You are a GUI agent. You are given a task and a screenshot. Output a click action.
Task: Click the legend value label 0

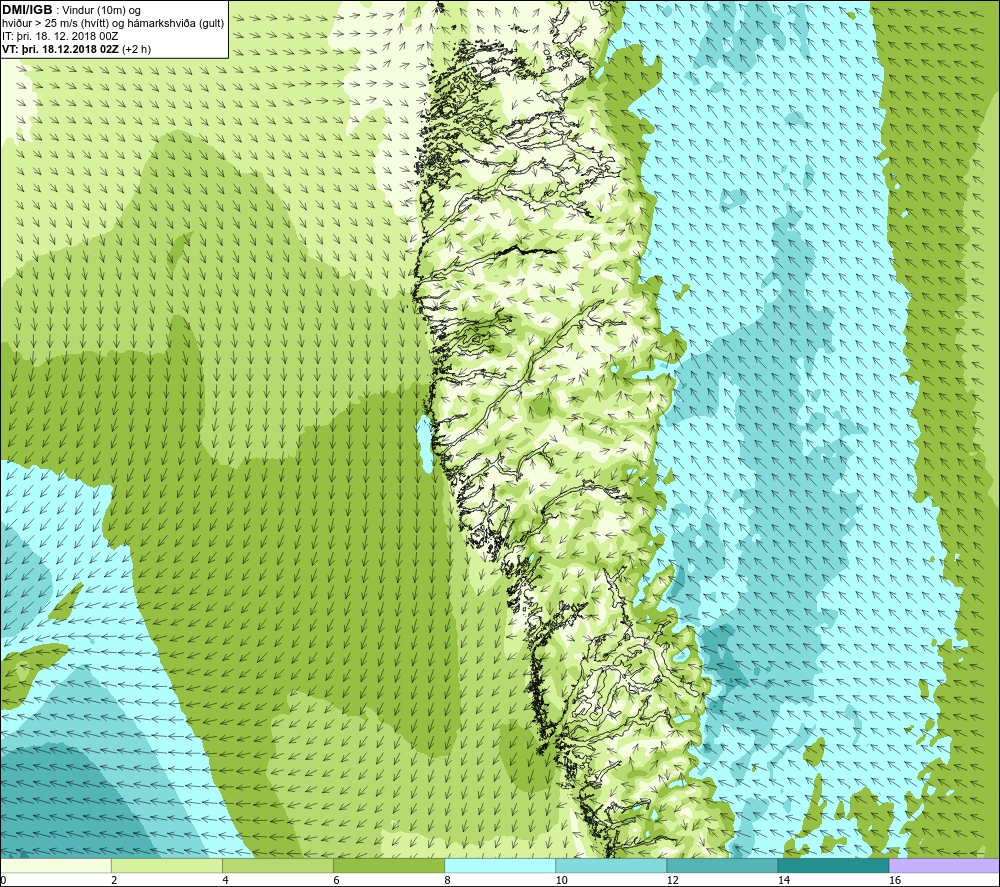coord(3,881)
